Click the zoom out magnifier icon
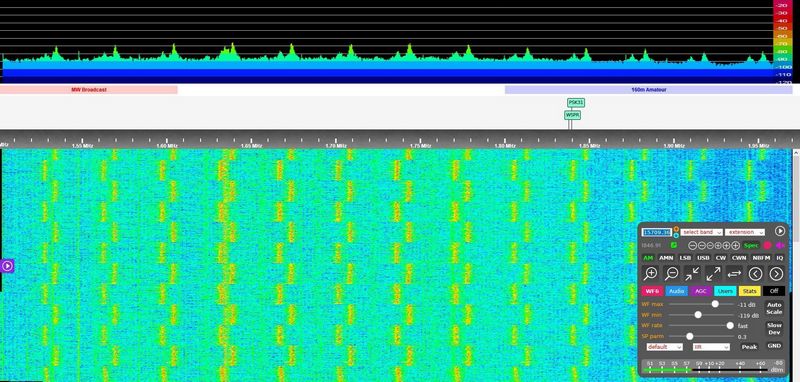This screenshot has width=800, height=382. pyautogui.click(x=671, y=274)
